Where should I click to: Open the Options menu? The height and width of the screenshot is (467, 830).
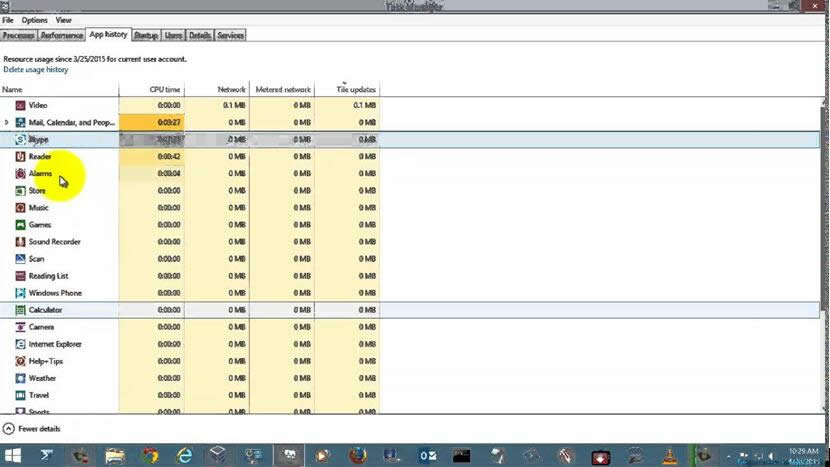(34, 20)
